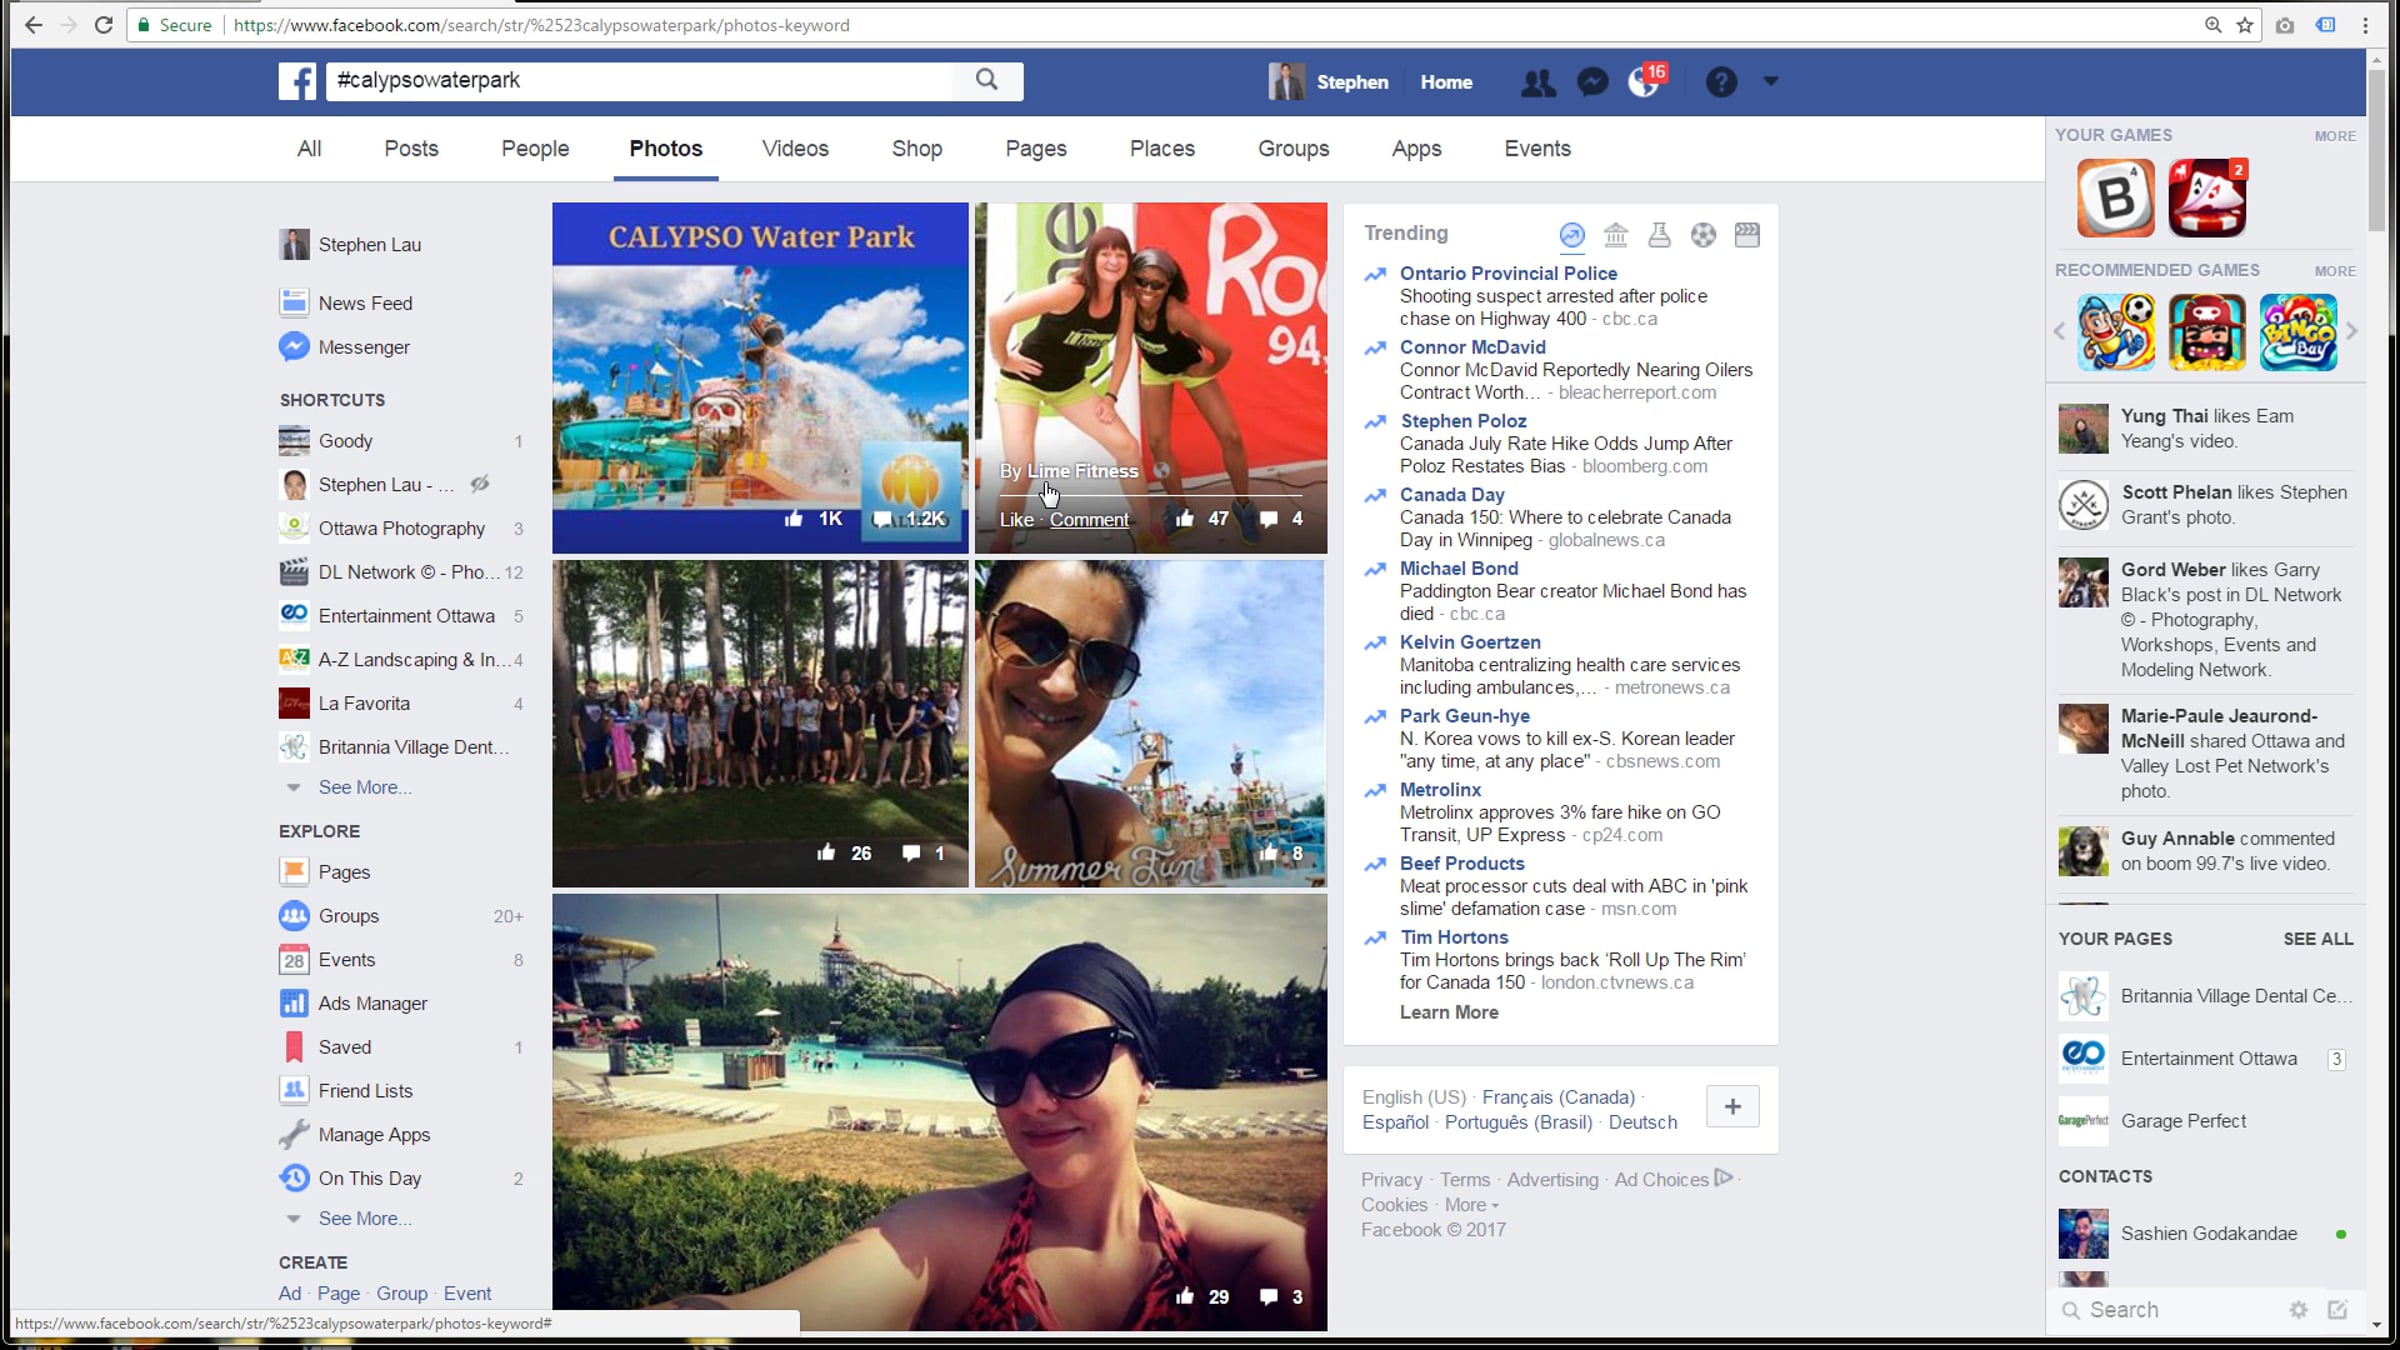This screenshot has width=2400, height=1350.
Task: Bookmark page with star icon
Action: click(2245, 25)
